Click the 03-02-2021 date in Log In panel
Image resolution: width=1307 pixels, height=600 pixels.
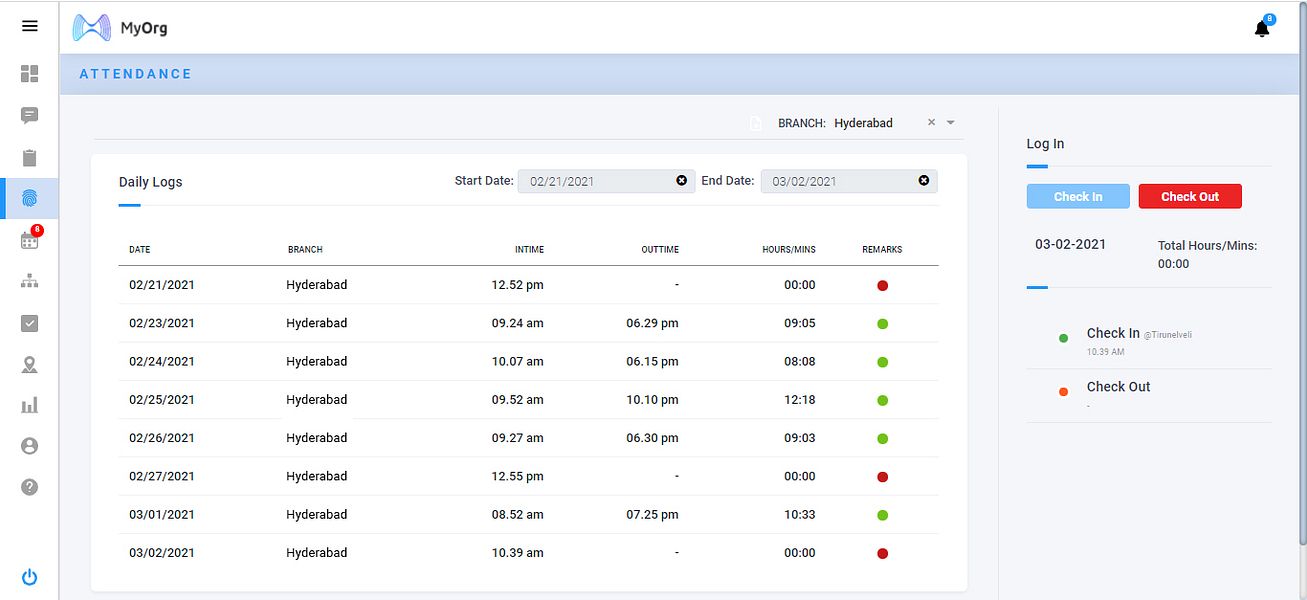click(x=1070, y=244)
